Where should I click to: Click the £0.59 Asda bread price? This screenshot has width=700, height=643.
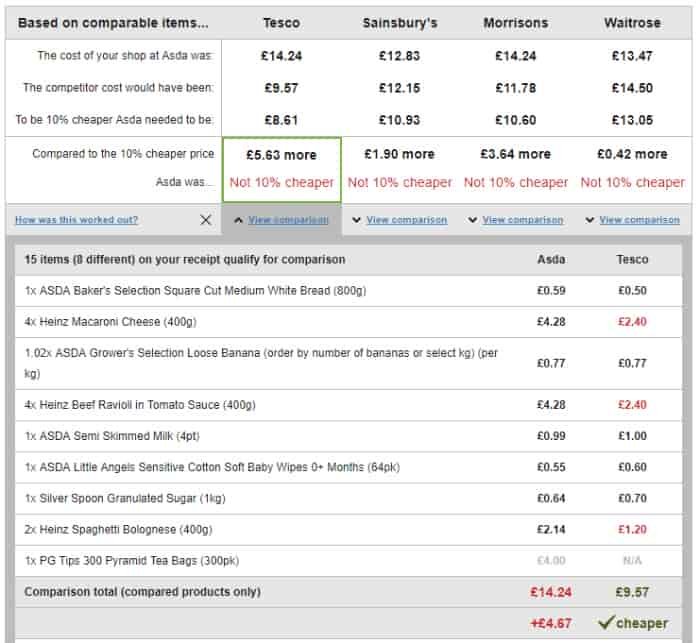(551, 291)
